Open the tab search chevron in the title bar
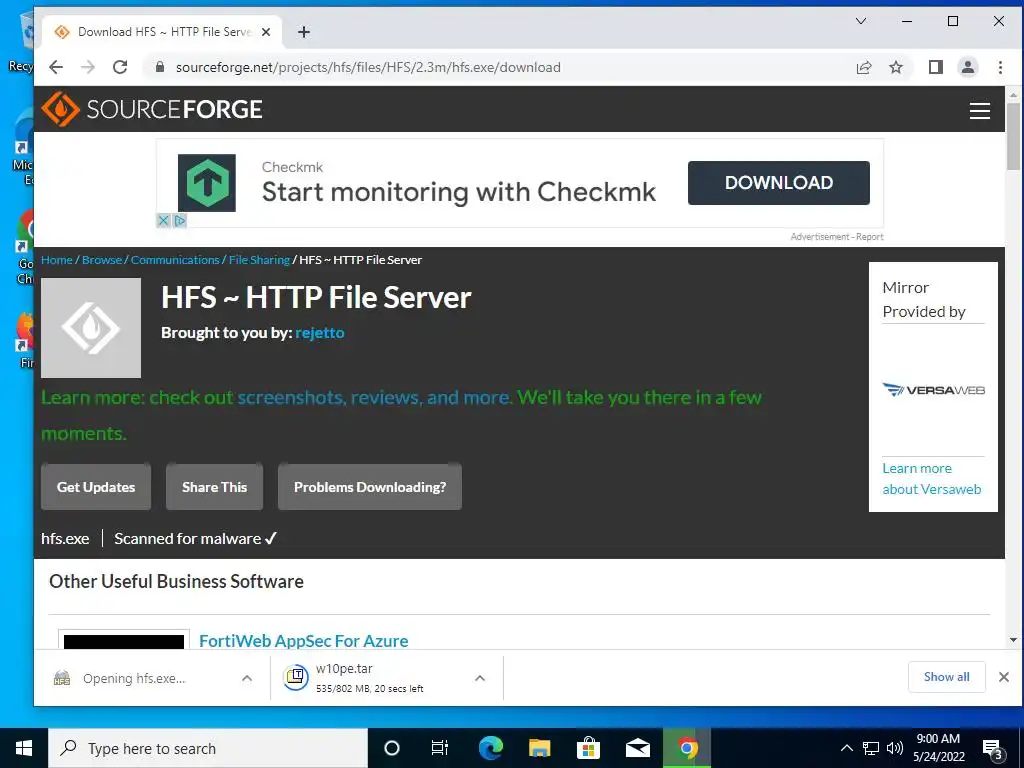This screenshot has width=1024, height=768. tap(861, 21)
